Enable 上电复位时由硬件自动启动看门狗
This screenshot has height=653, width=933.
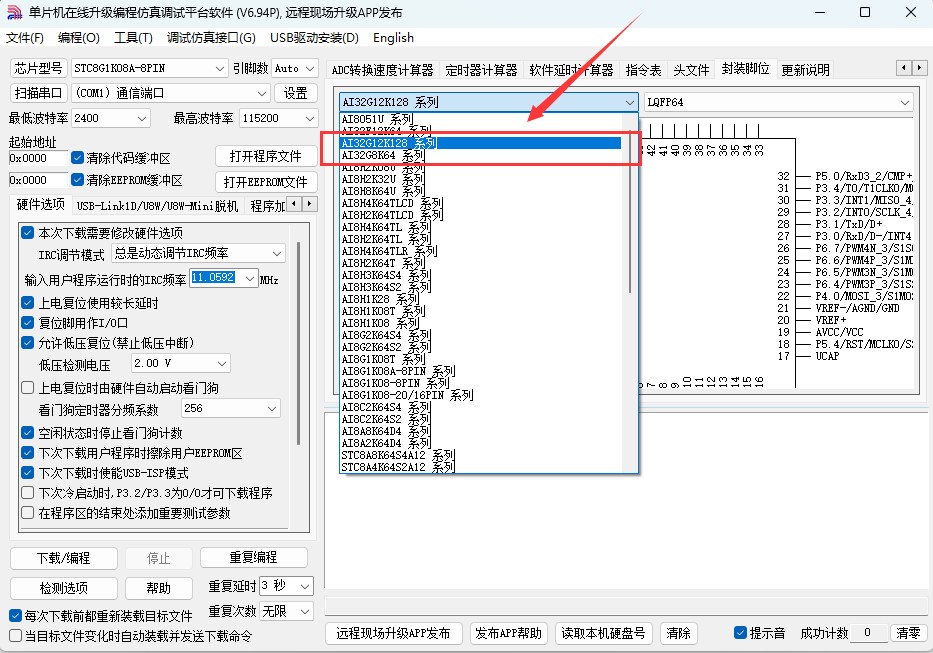(x=27, y=388)
